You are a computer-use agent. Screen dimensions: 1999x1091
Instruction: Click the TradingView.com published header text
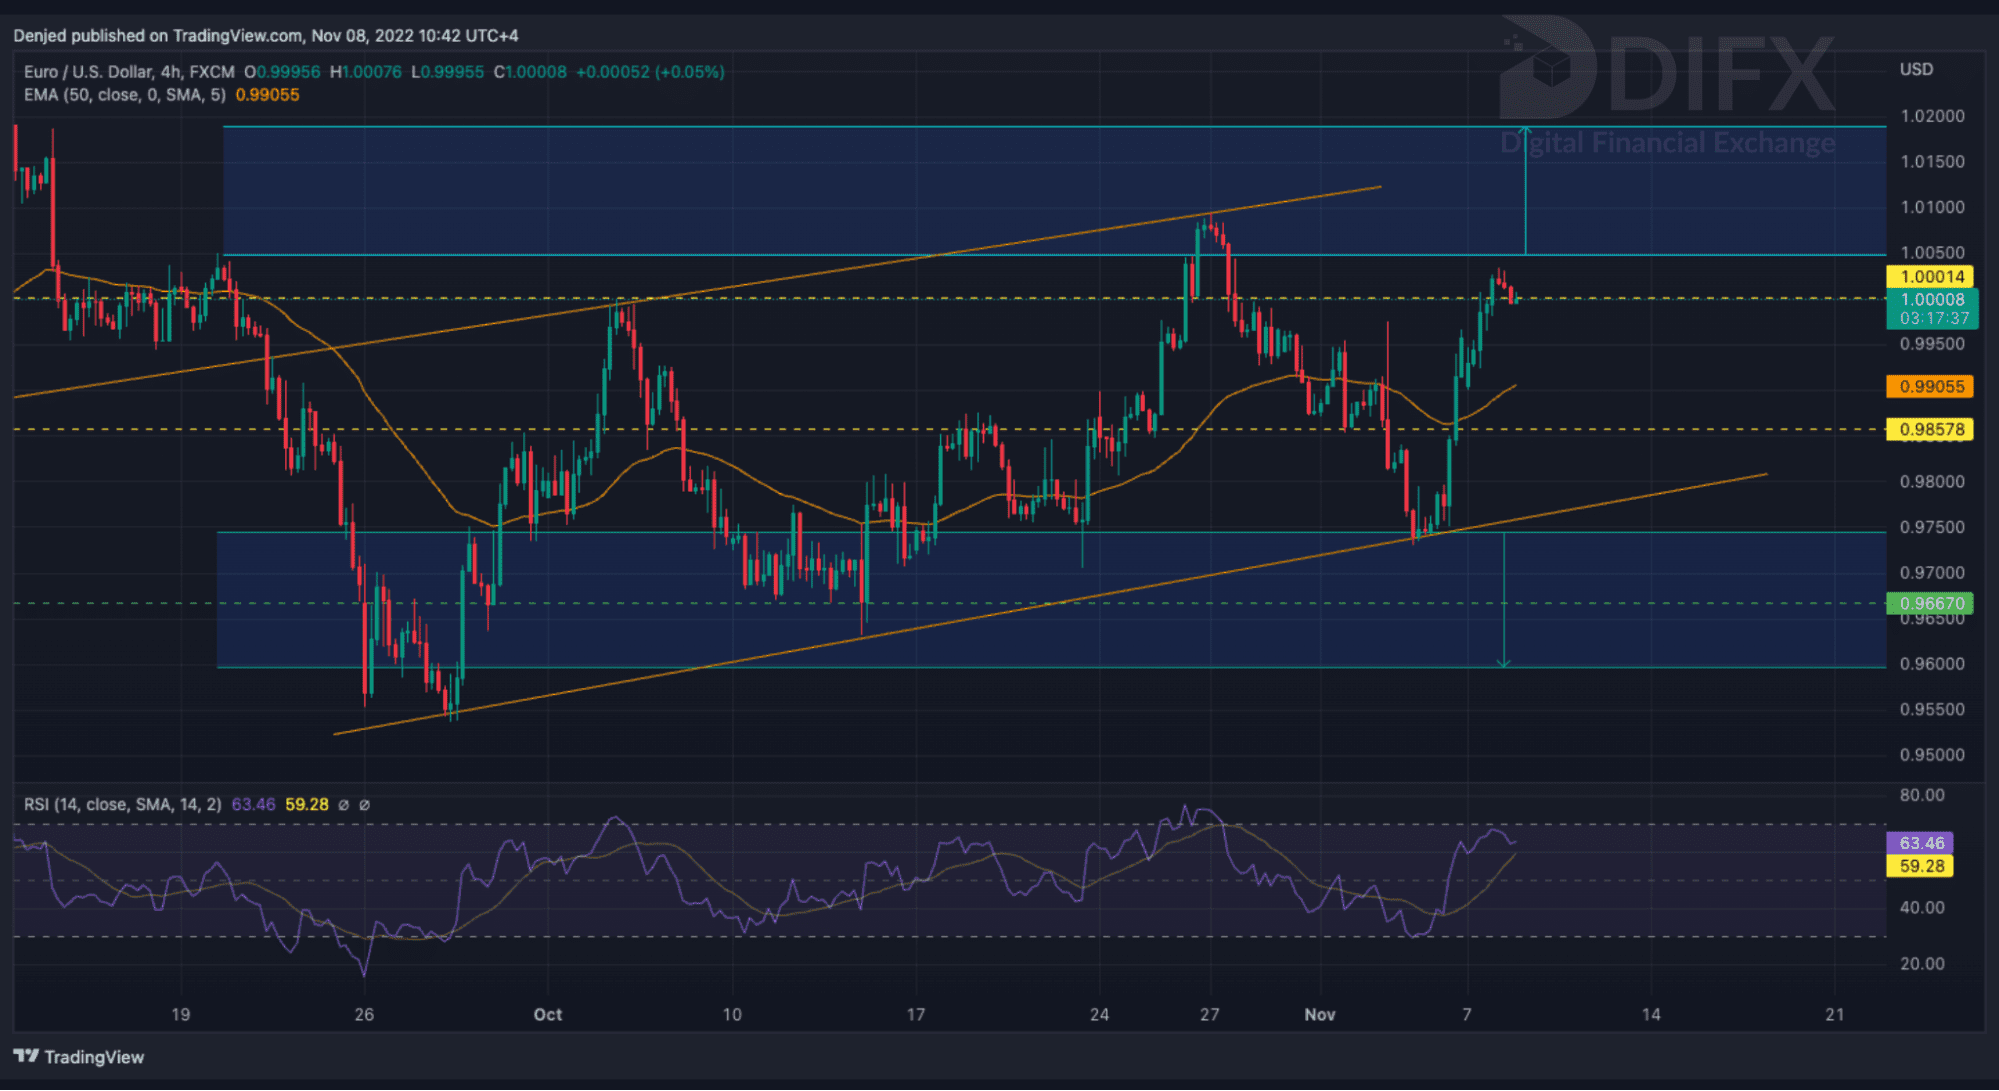coord(265,36)
